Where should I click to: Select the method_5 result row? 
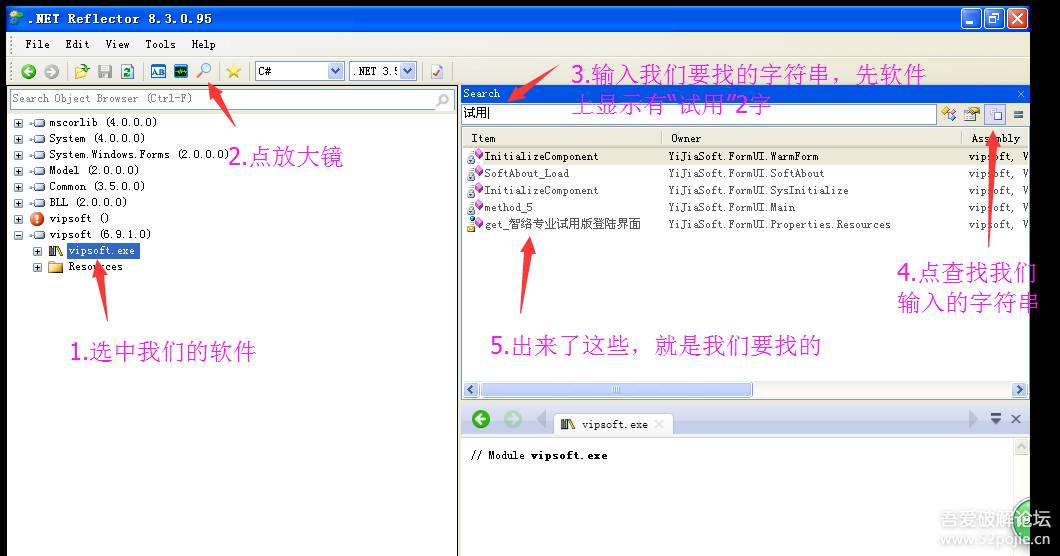point(508,207)
